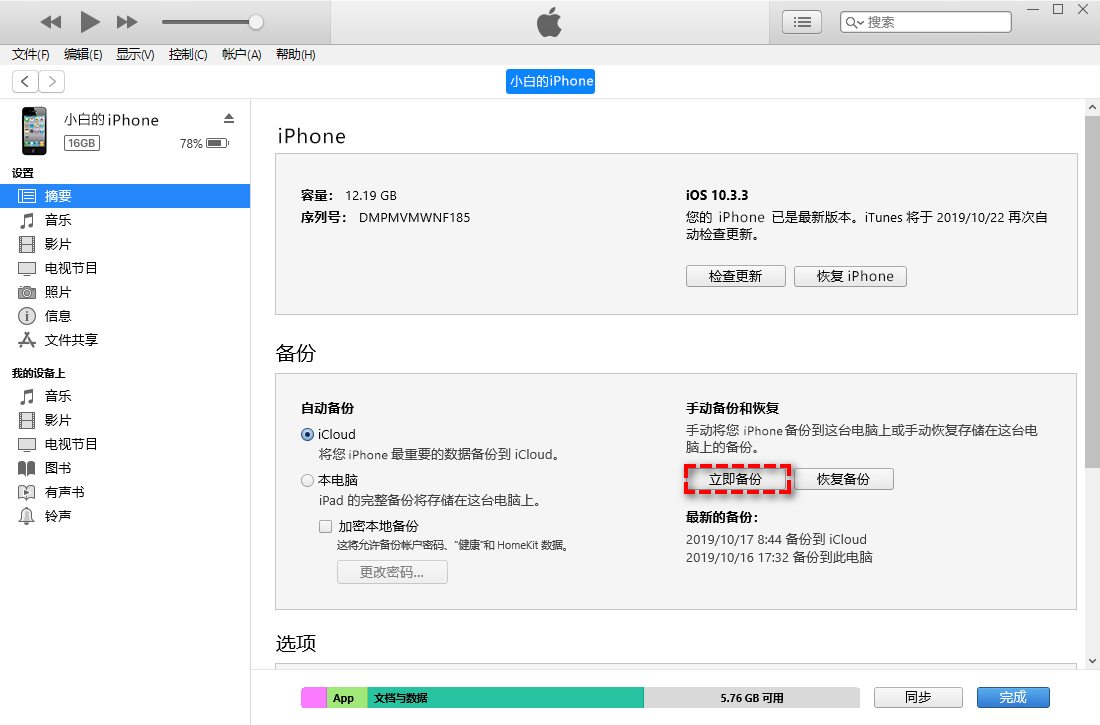Click the iOS 10.3.3 version text

pyautogui.click(x=717, y=195)
